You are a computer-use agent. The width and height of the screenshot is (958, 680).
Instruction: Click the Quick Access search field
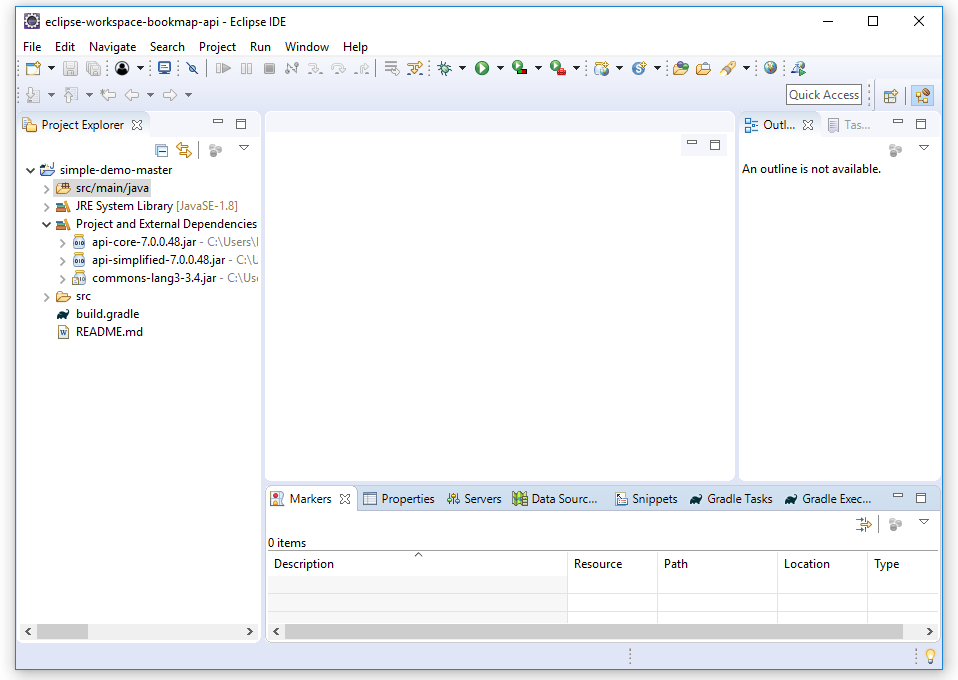[x=824, y=95]
